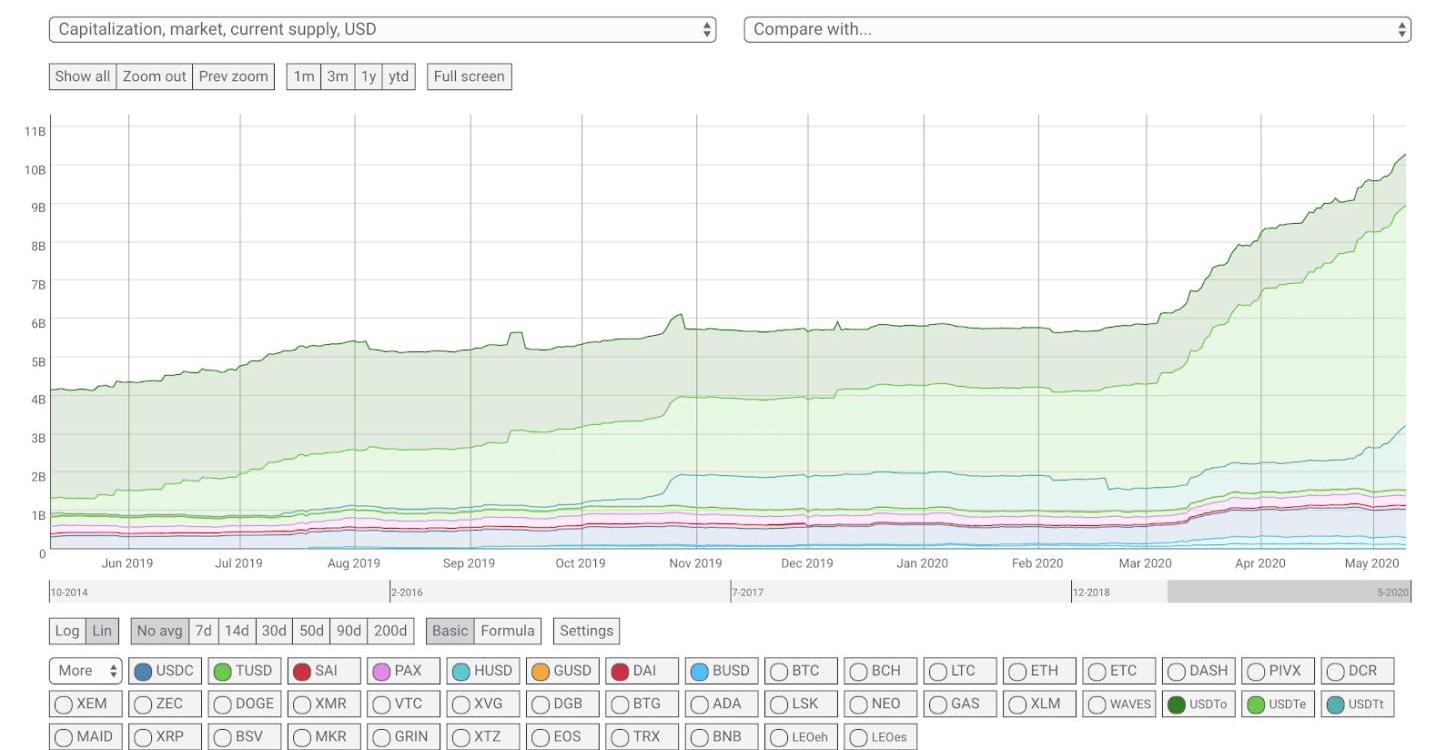
Task: Turn on the DOGE series
Action: coord(244,704)
